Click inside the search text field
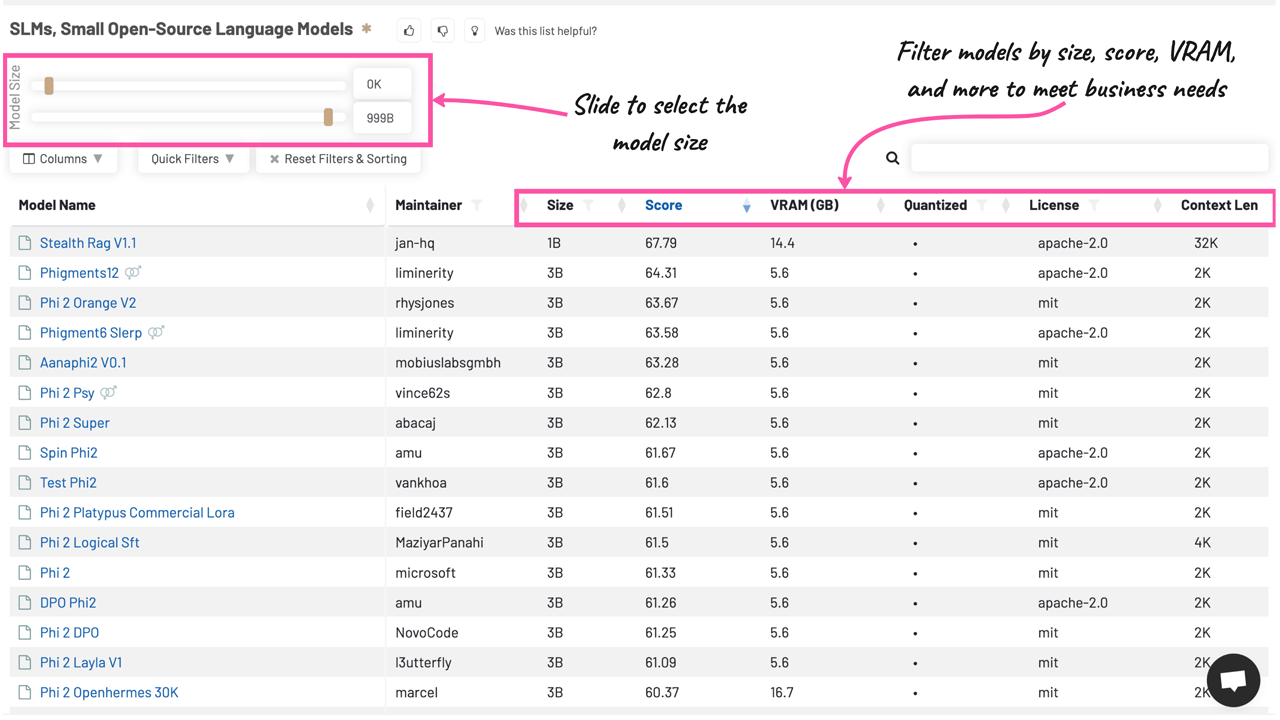Screen dimensions: 1280x720 1088,157
